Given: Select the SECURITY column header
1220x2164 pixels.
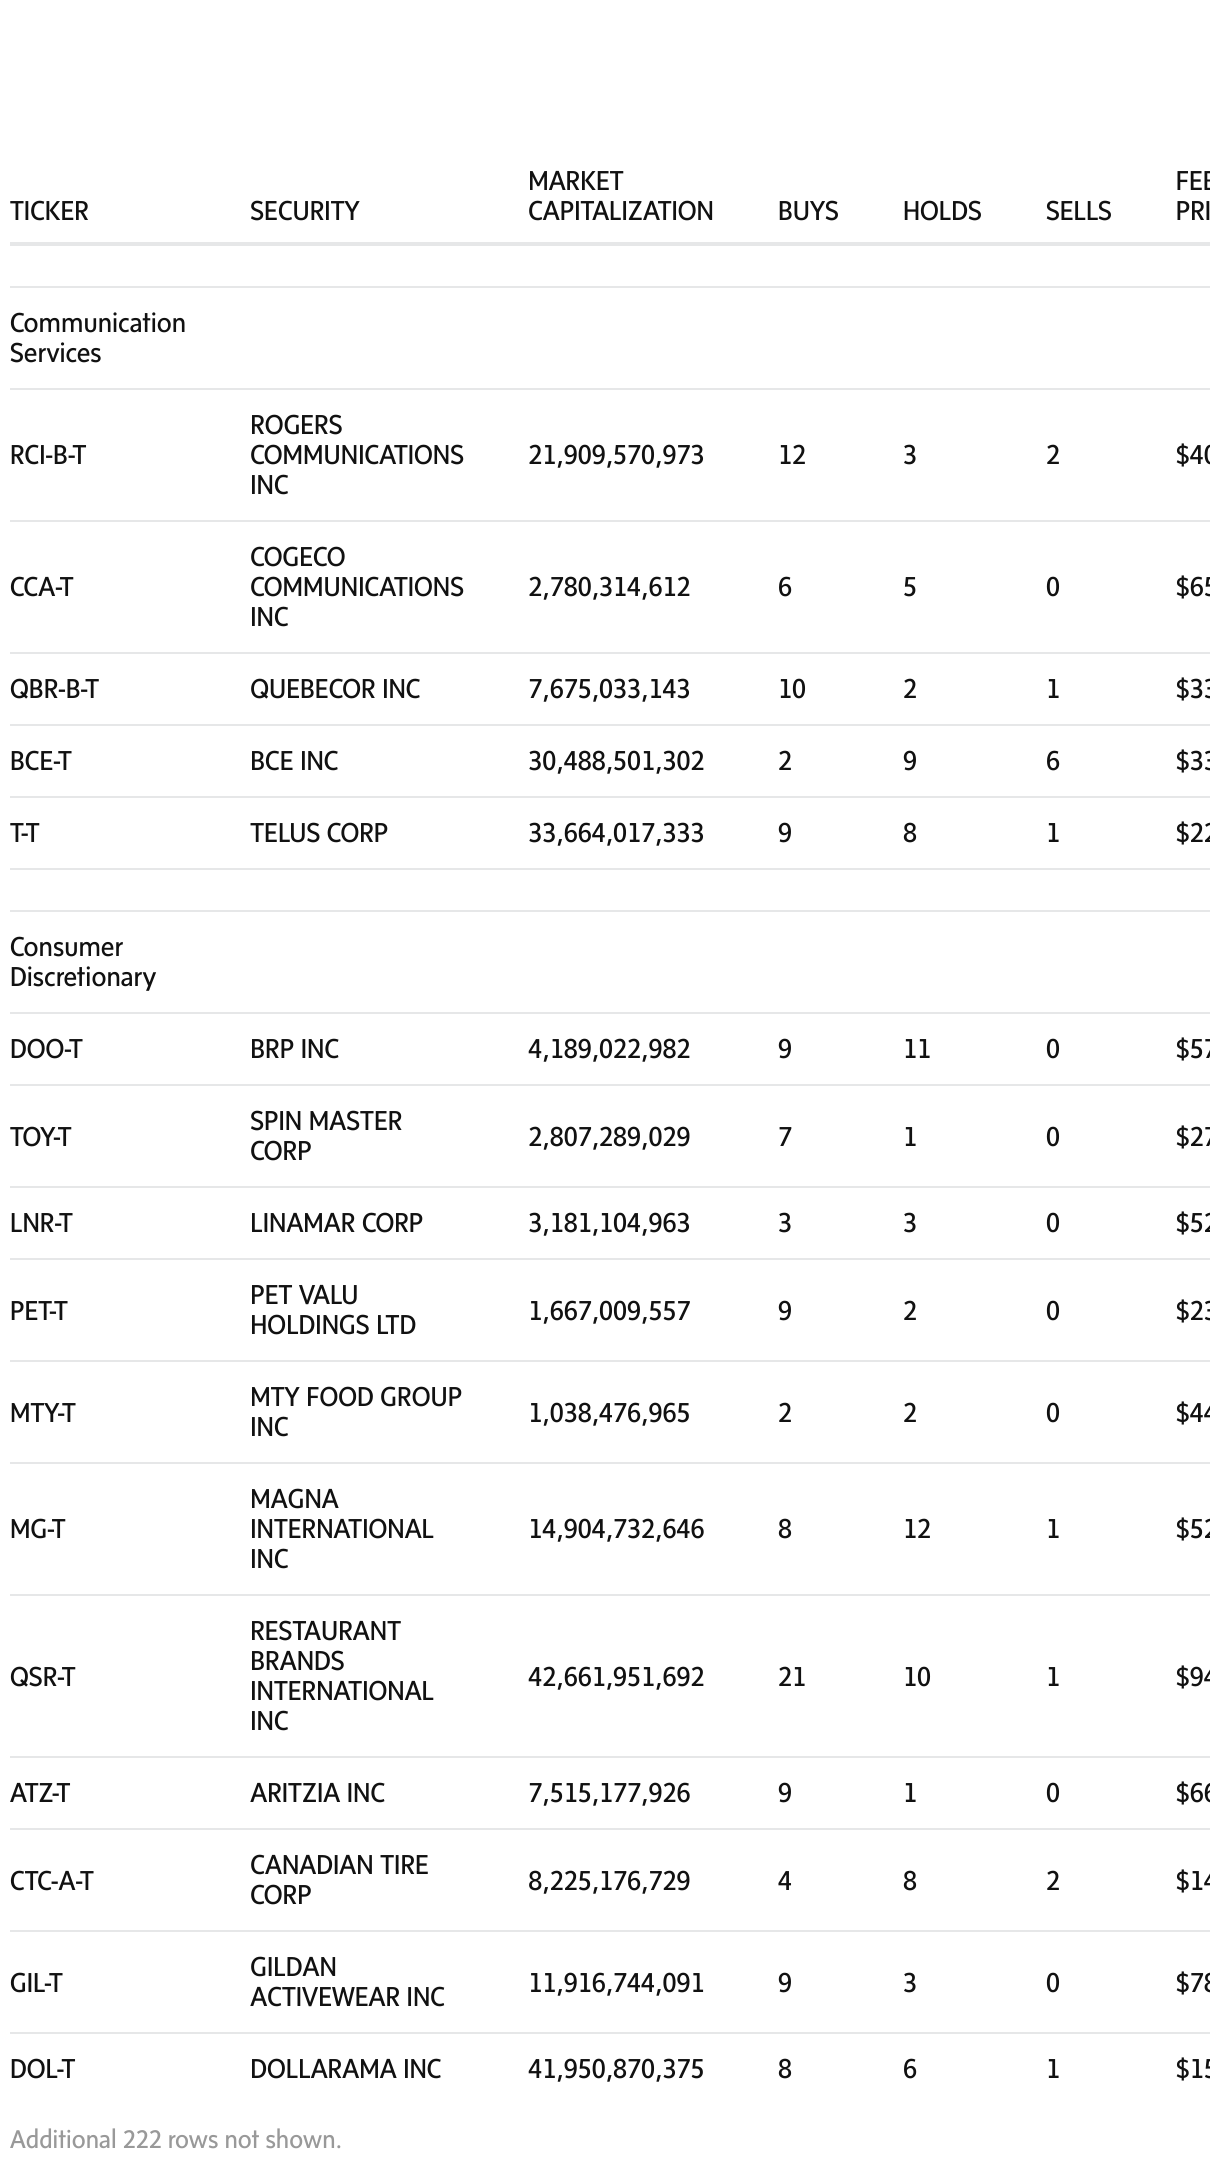Looking at the screenshot, I should (304, 211).
